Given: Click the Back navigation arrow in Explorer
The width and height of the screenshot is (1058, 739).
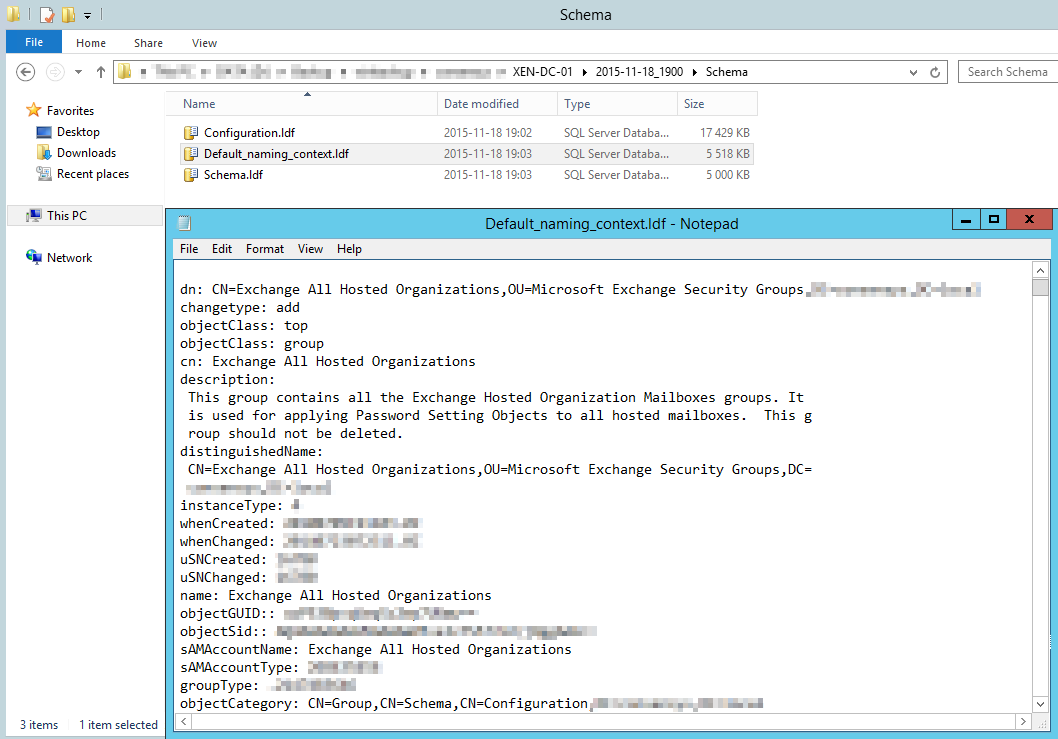Looking at the screenshot, I should click(26, 72).
